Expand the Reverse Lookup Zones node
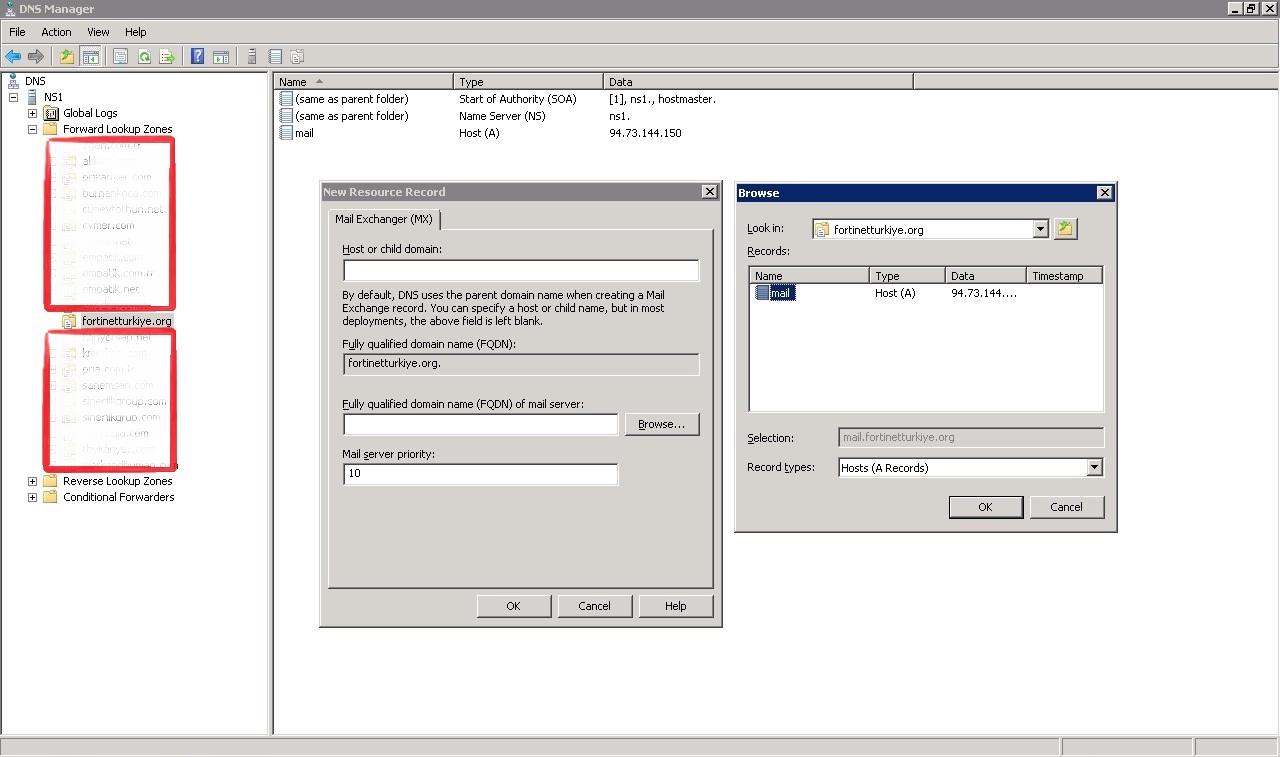 click(x=32, y=481)
